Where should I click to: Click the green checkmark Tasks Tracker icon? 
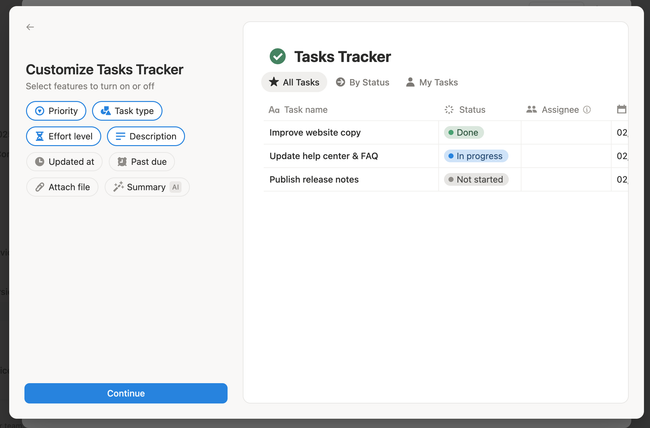click(x=277, y=57)
